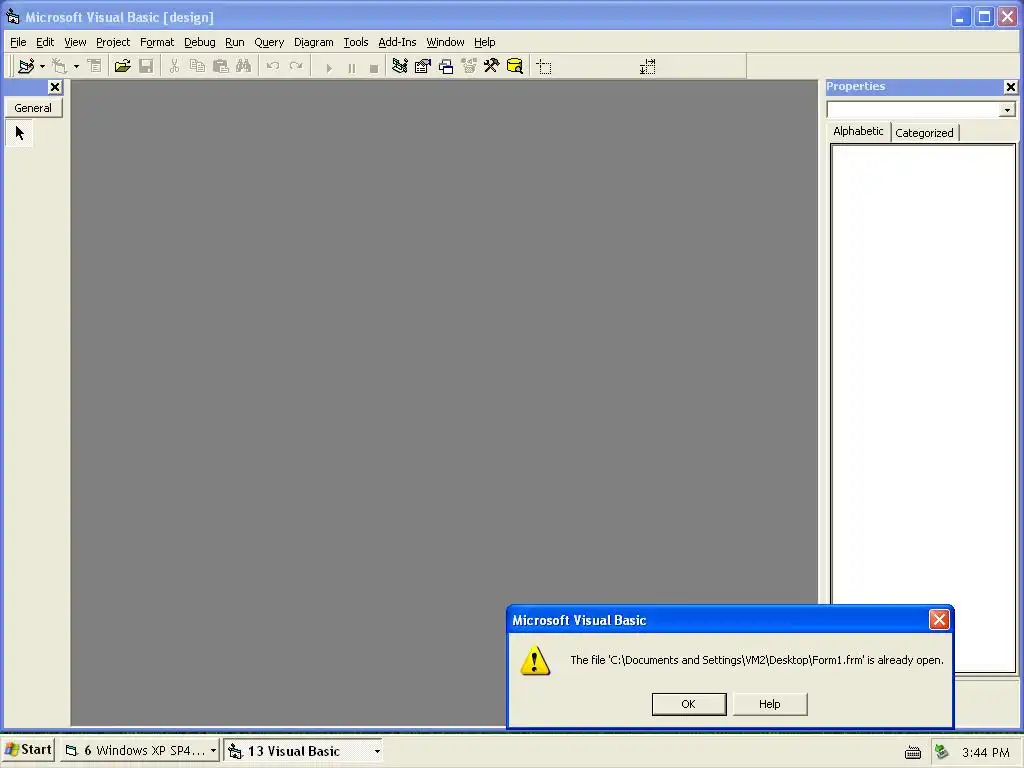Switch to the Alphabetic tab
The width and height of the screenshot is (1024, 768).
pos(858,131)
